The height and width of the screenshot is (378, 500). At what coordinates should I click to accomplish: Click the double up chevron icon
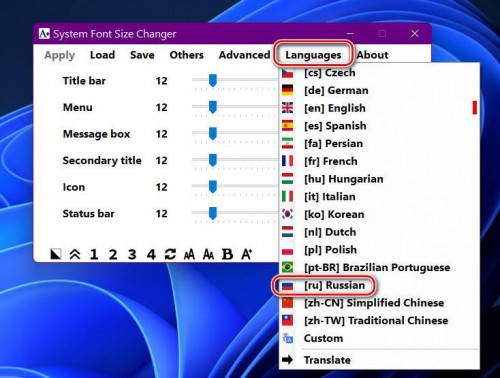click(x=75, y=254)
